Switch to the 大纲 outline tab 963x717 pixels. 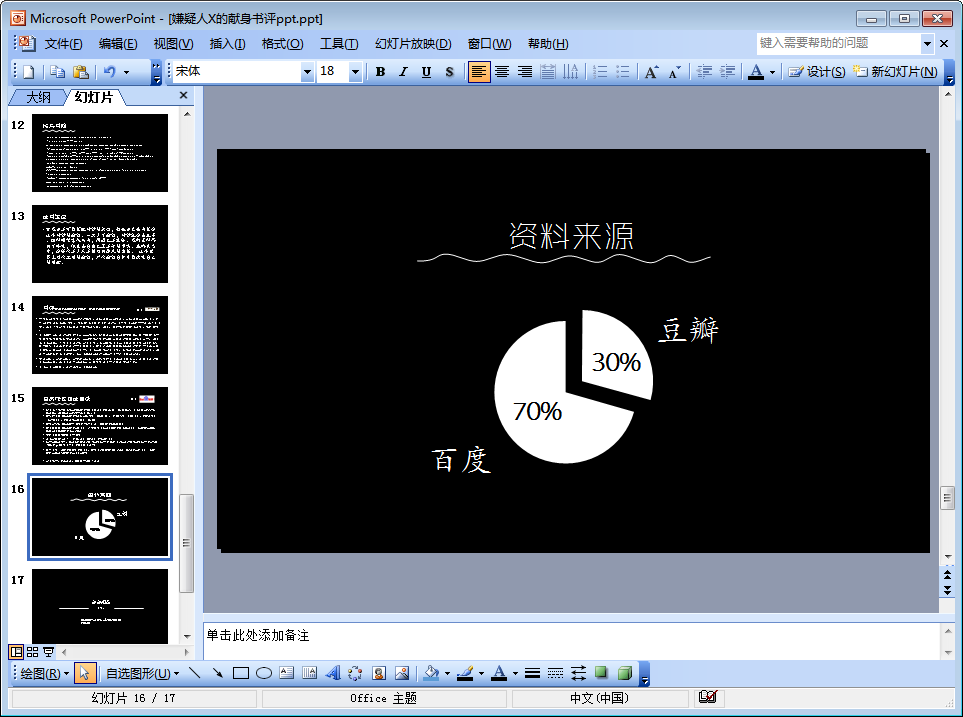coord(38,97)
